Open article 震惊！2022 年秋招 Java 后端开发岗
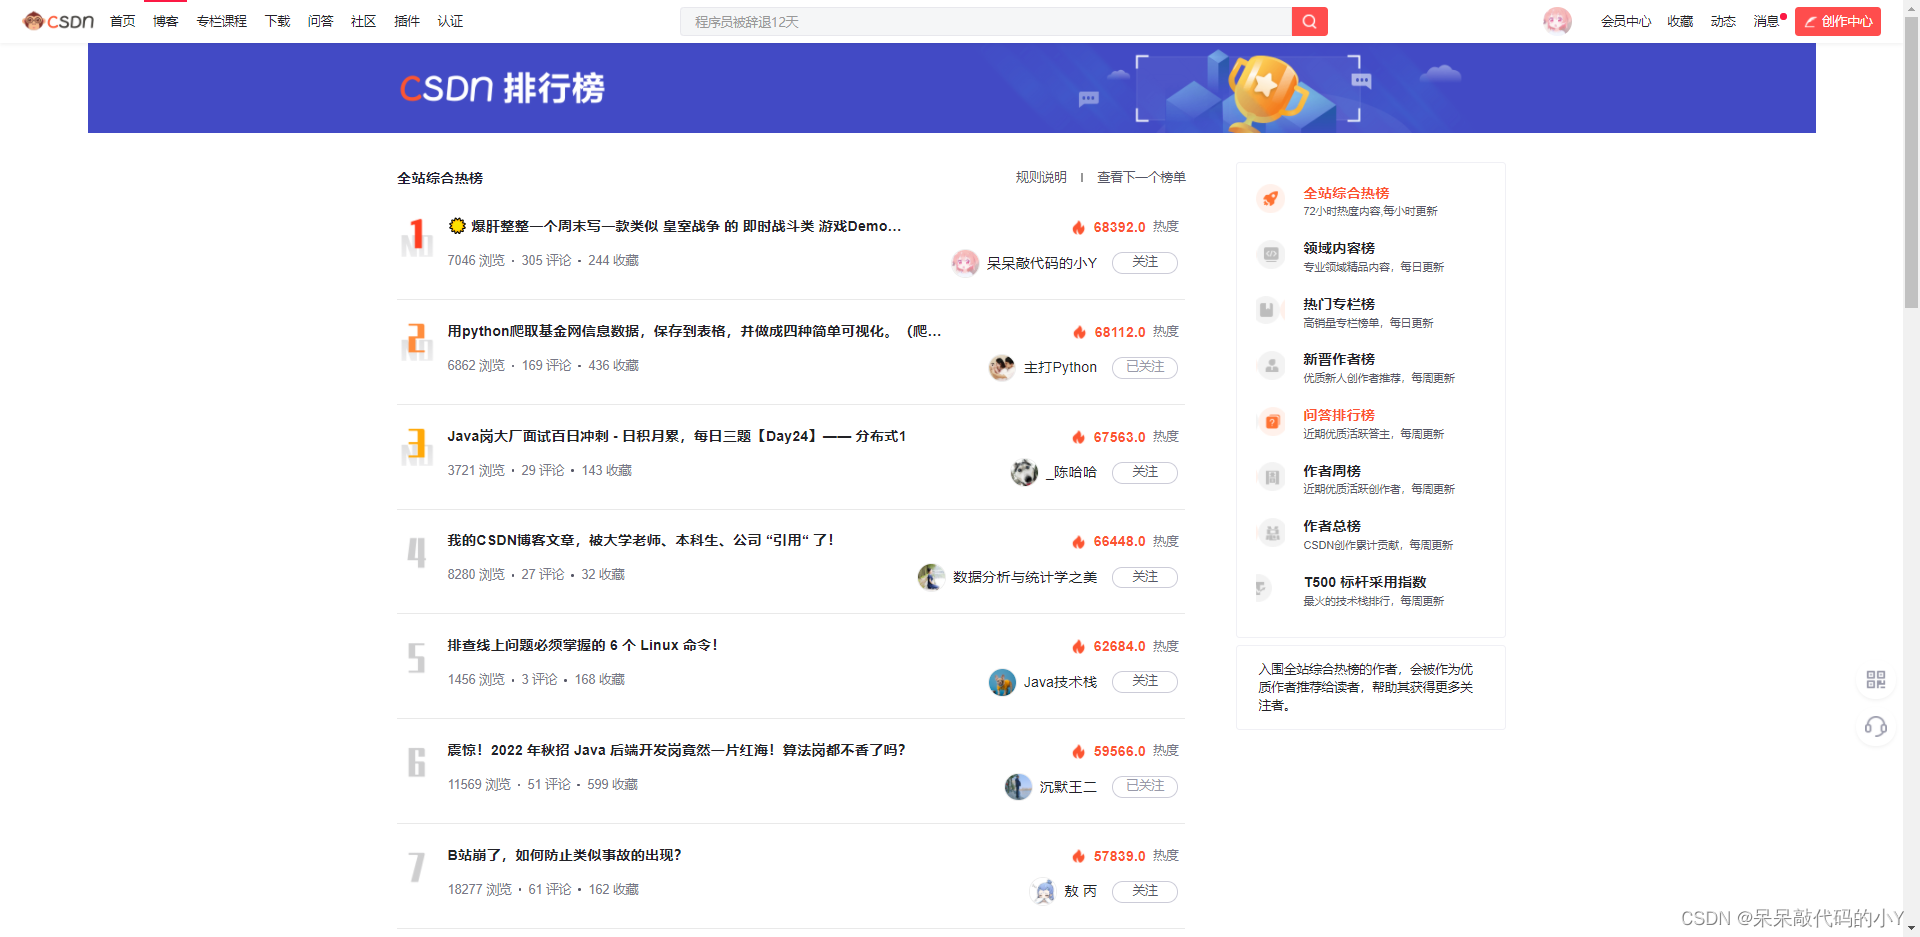 pos(676,750)
